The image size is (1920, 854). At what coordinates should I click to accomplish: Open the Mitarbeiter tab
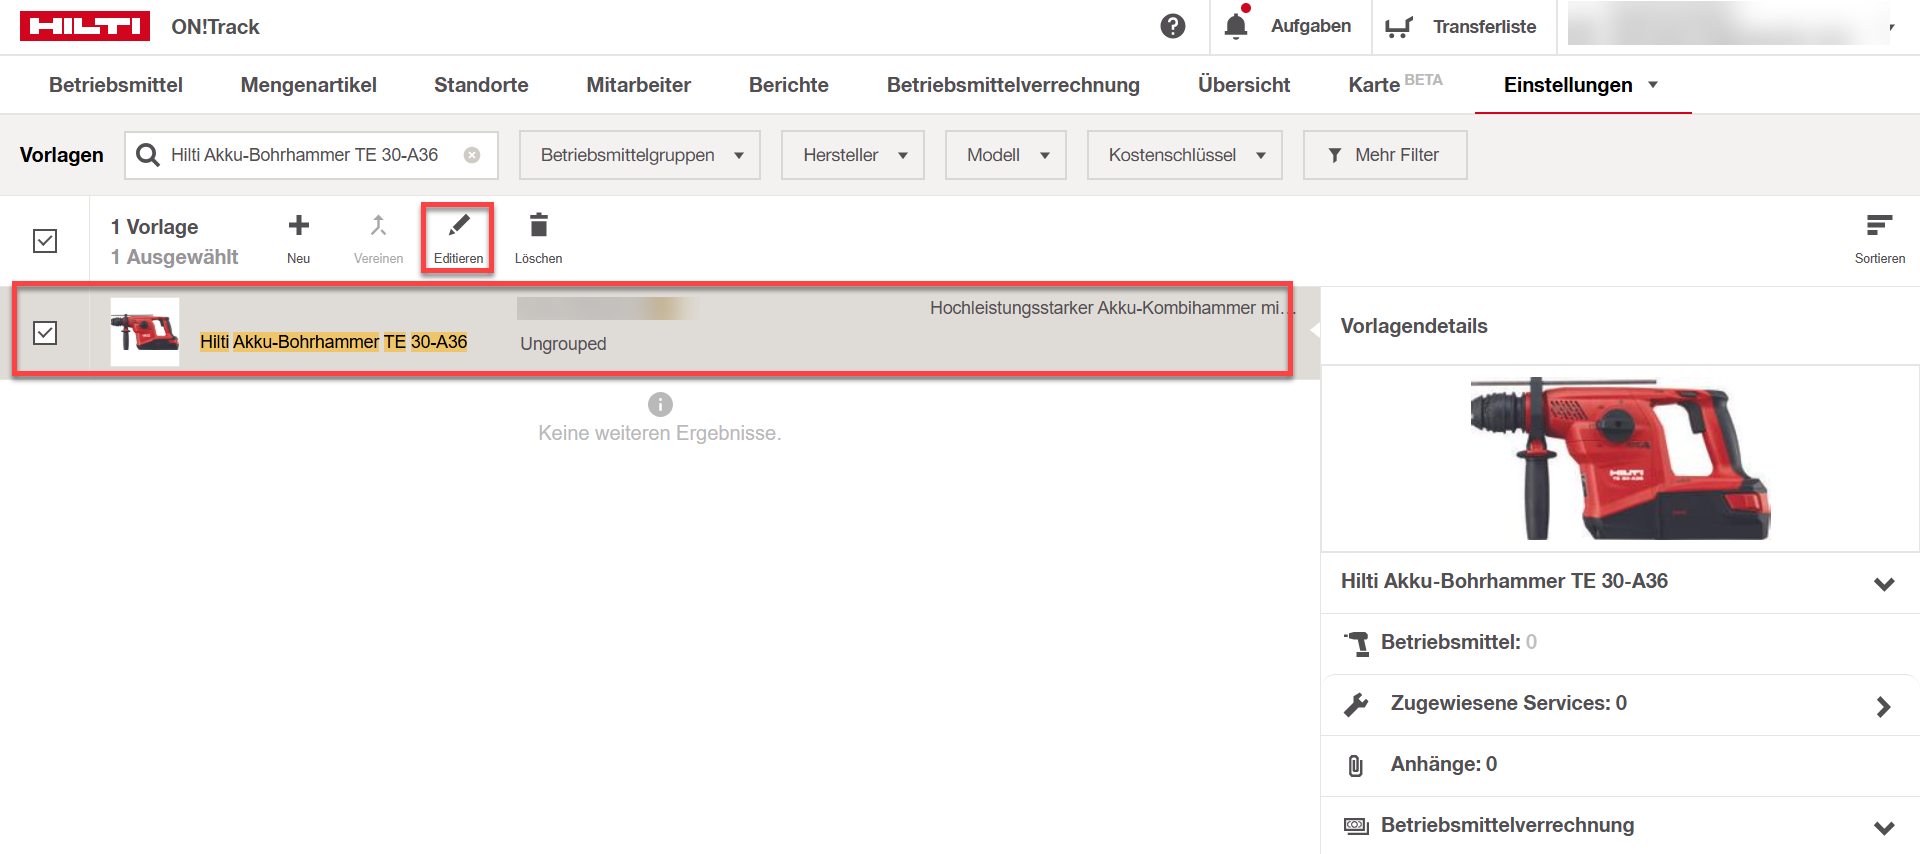tap(639, 85)
